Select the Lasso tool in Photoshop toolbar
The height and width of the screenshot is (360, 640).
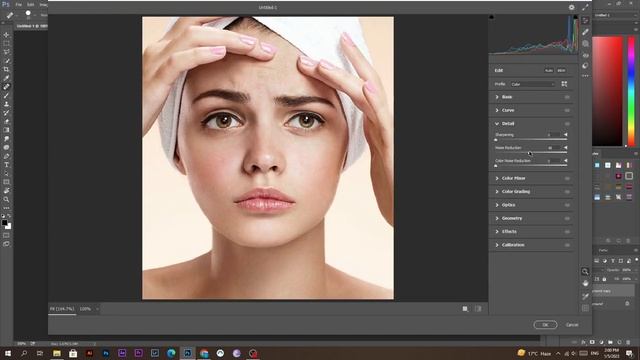[6, 52]
